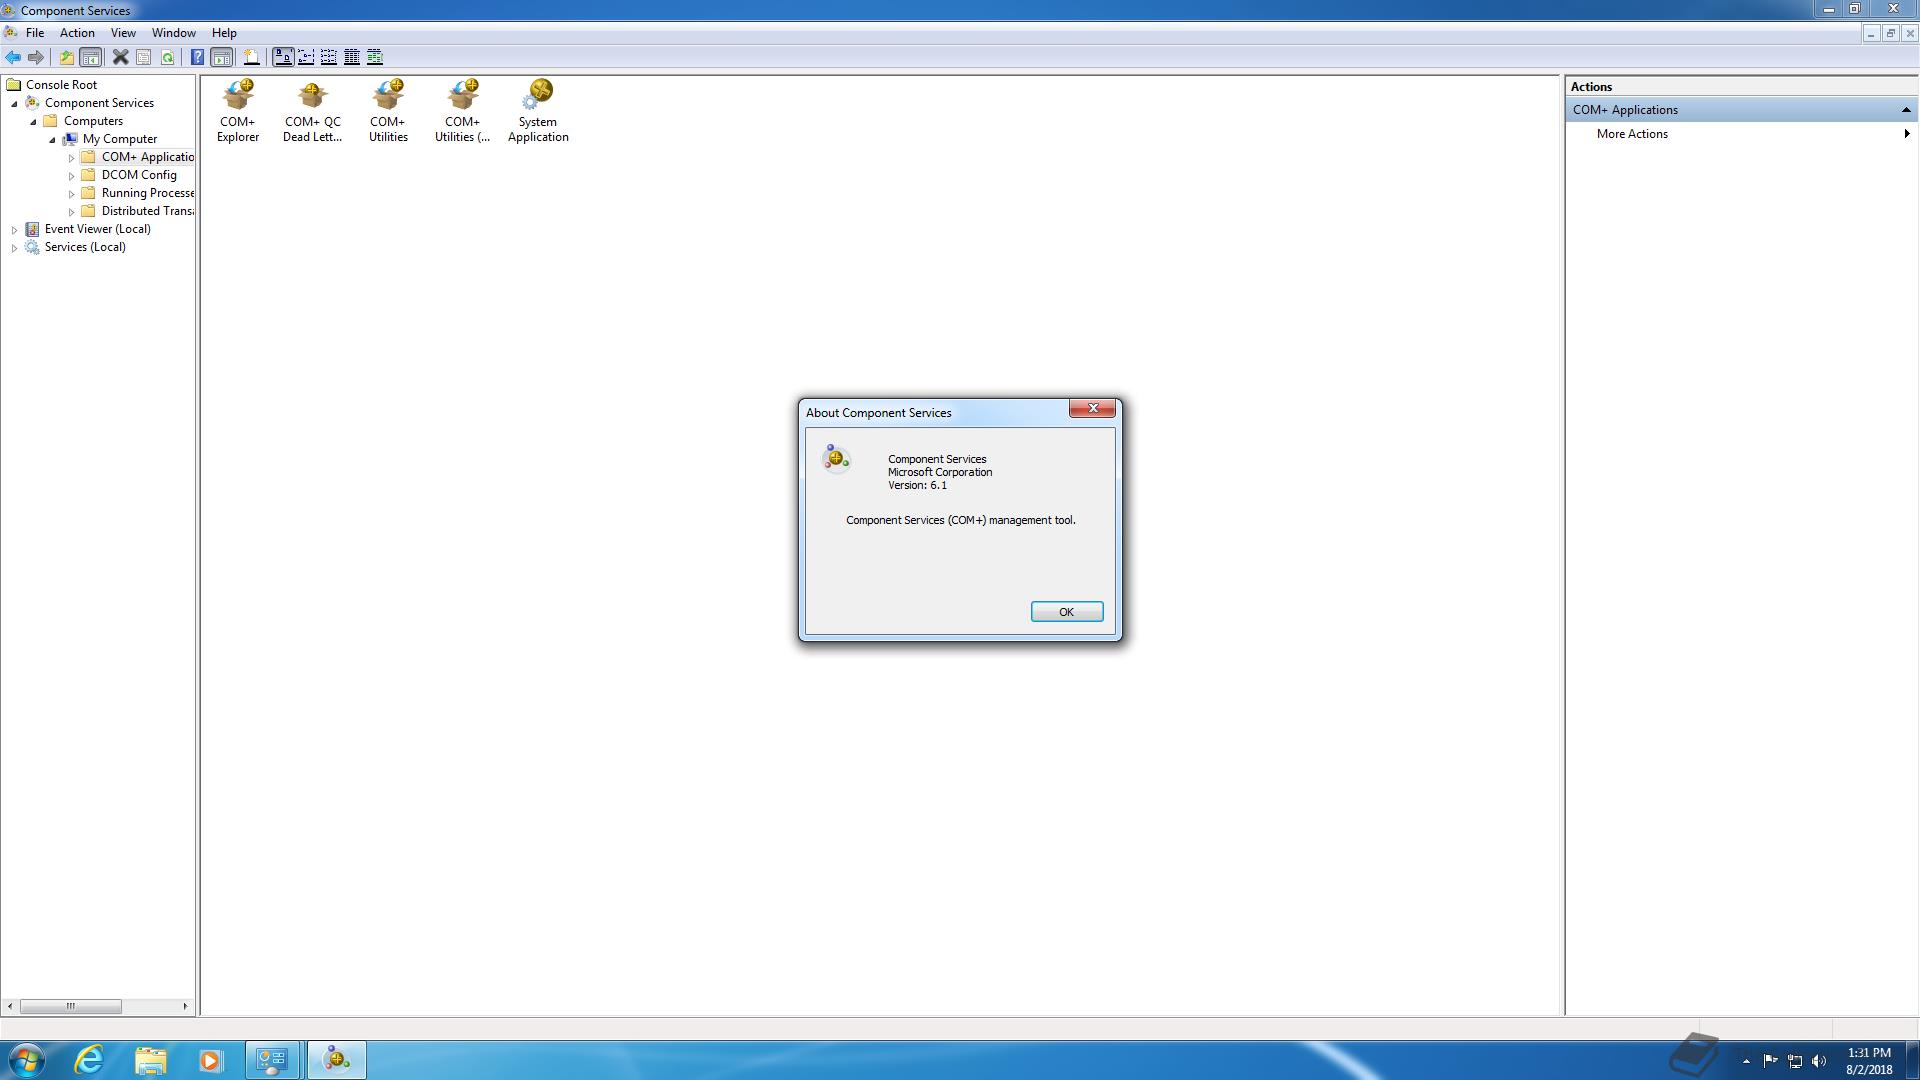Collapse the Computers tree node
This screenshot has height=1080, width=1920.
33,121
